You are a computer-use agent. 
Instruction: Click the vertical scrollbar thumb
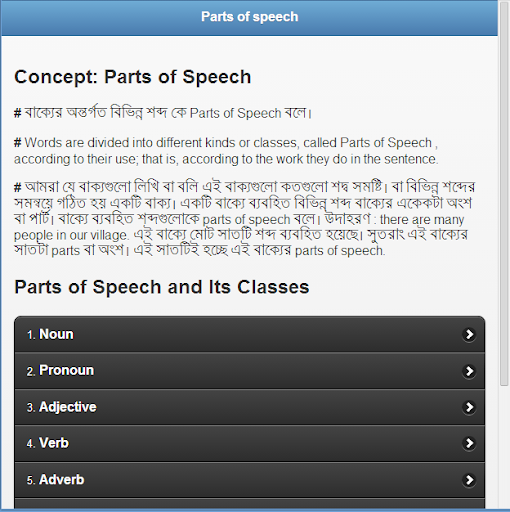click(x=504, y=193)
